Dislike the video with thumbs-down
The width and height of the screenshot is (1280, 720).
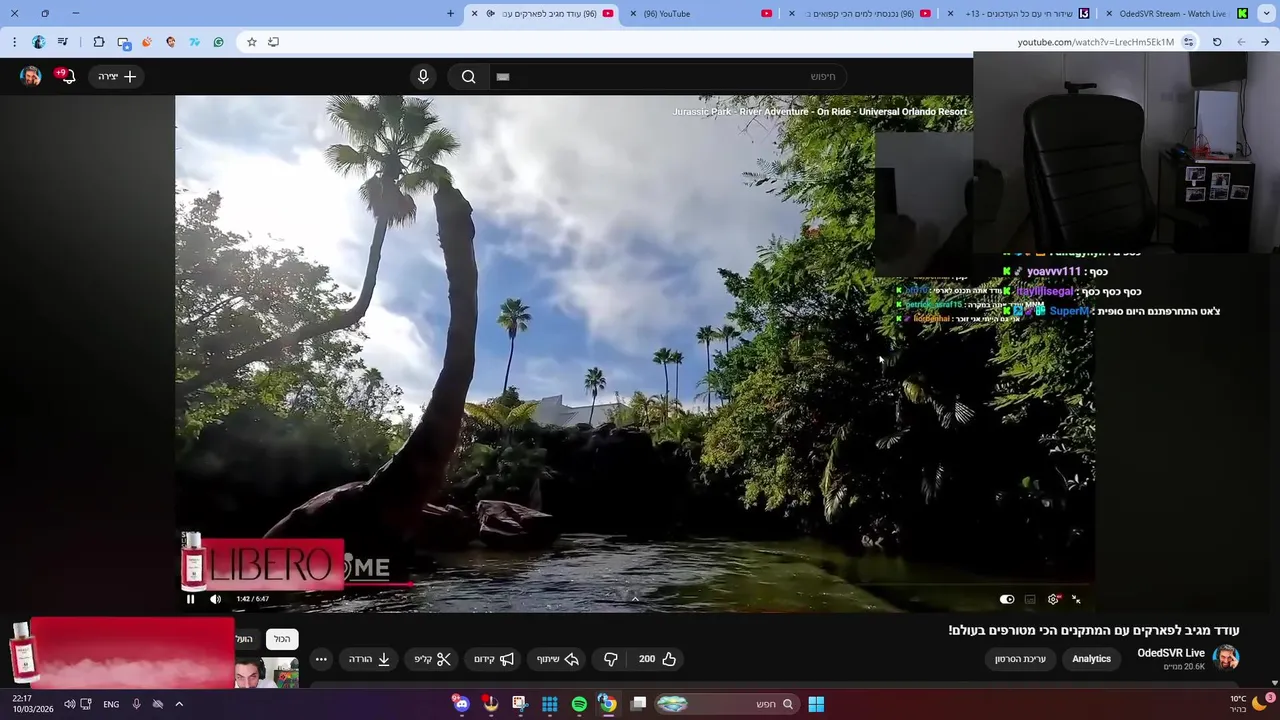610,659
